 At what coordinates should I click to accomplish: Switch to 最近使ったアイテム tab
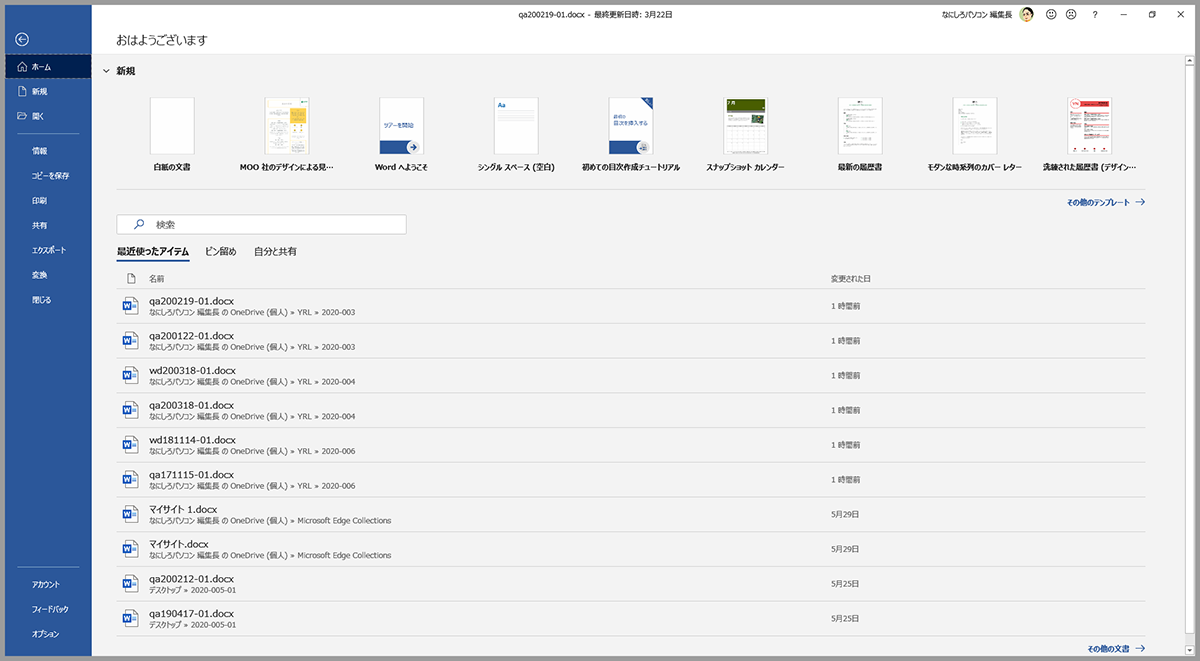[x=153, y=252]
